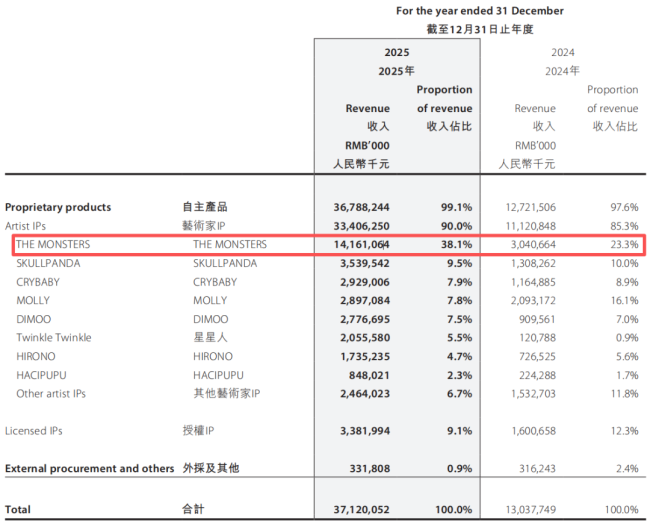Select 'For the year ended 31 December' heading
This screenshot has height=521, width=650.
[480, 11]
